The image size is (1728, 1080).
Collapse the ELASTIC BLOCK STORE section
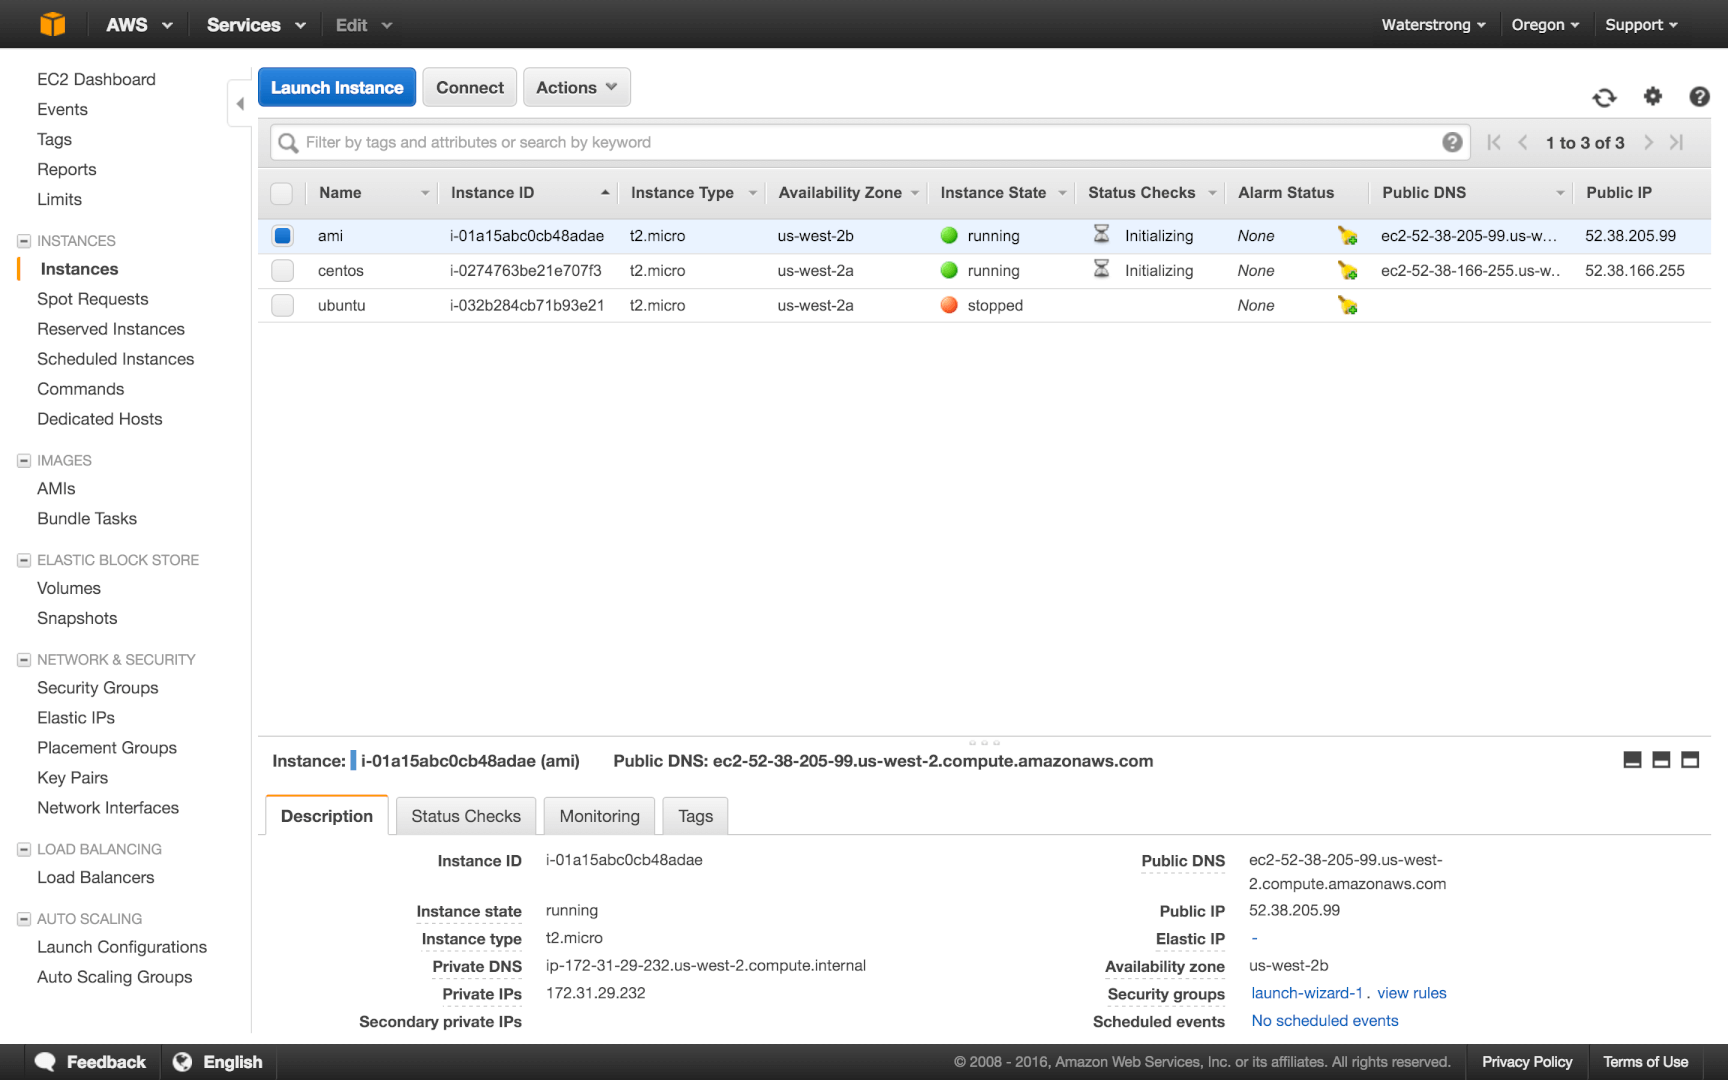tap(24, 560)
